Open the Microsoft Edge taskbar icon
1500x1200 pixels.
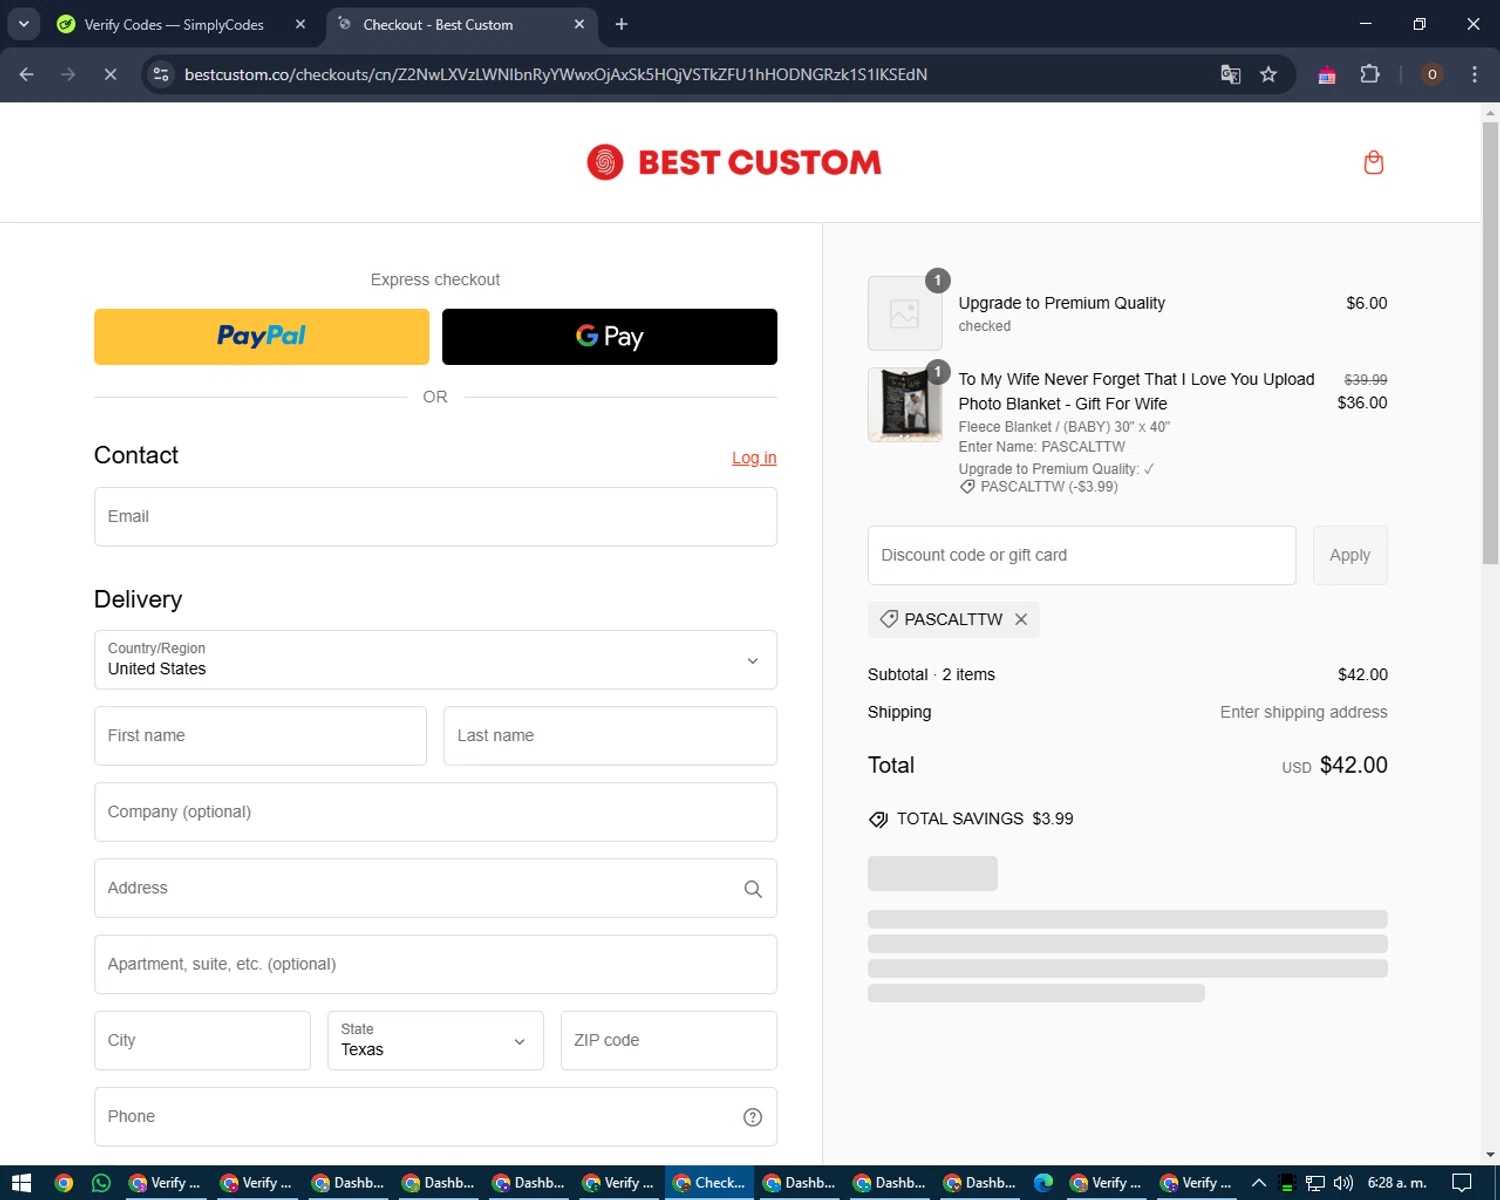tap(1043, 1183)
